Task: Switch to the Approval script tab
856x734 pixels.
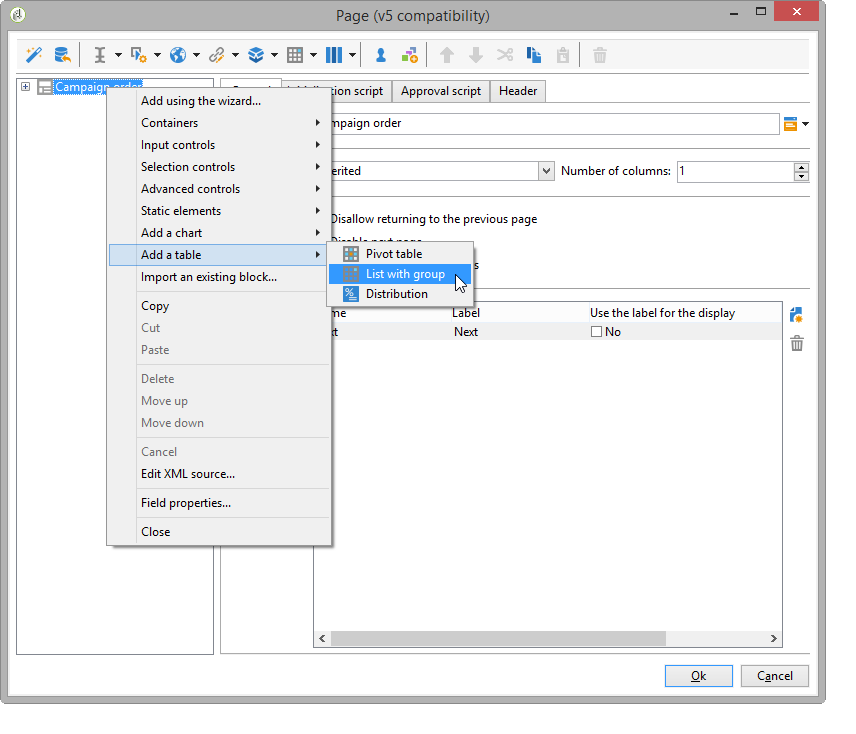Action: coord(440,91)
